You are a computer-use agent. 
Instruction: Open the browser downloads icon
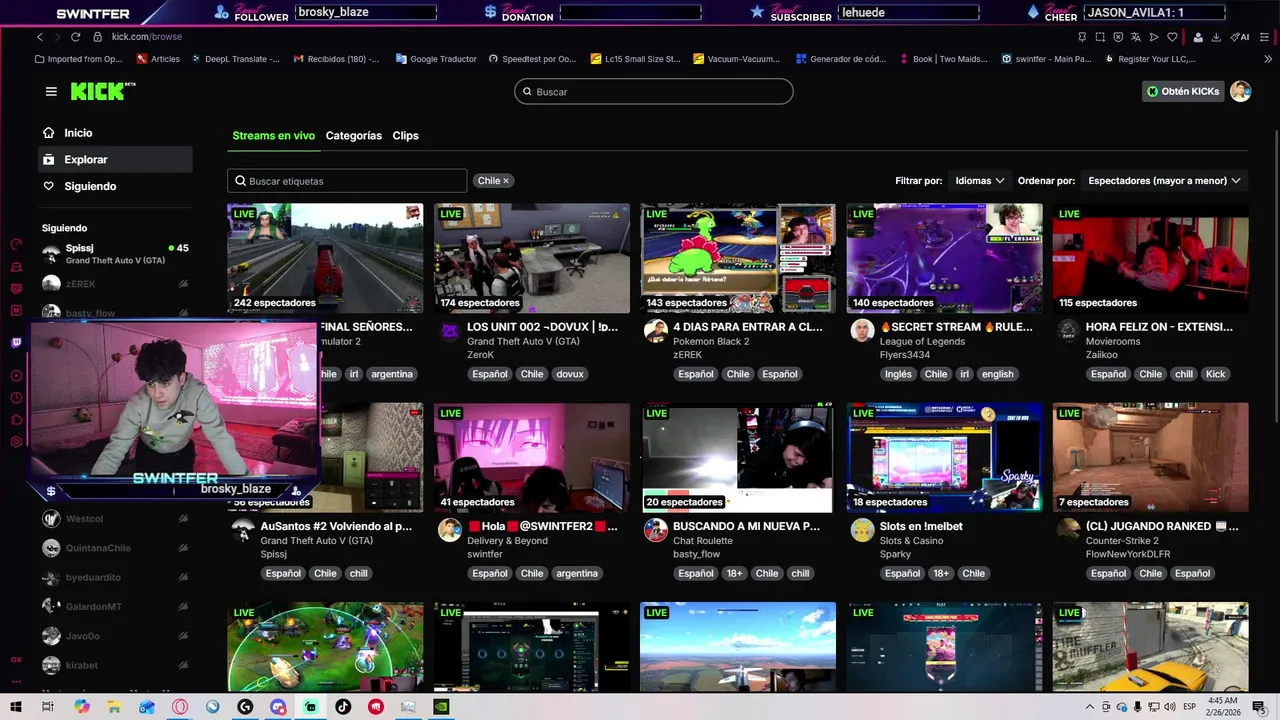click(x=1216, y=37)
